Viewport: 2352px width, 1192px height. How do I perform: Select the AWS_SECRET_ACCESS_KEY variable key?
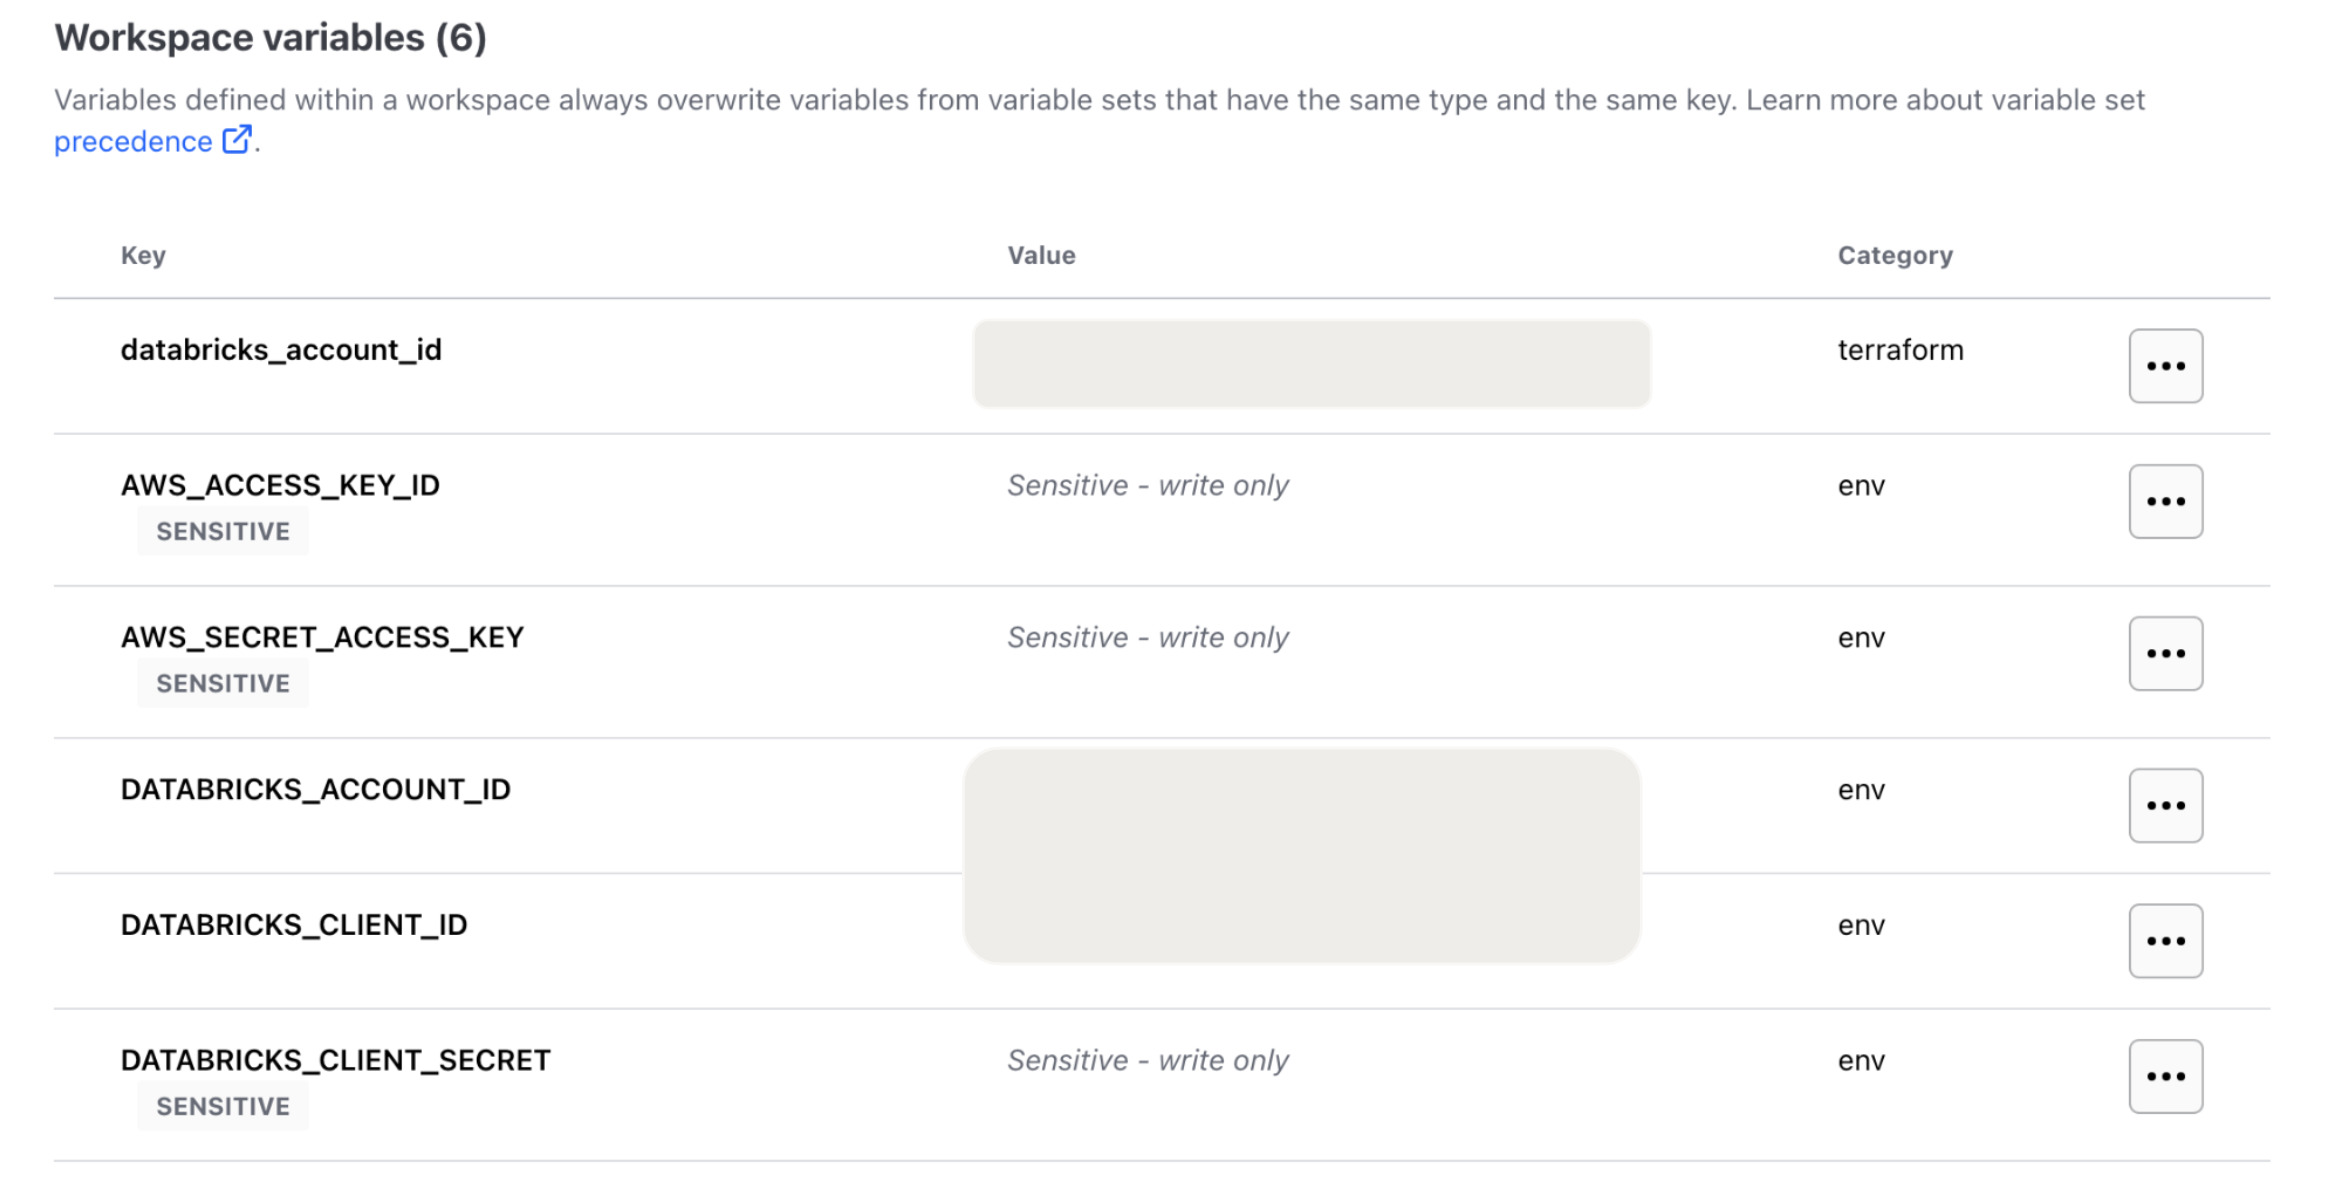point(322,637)
